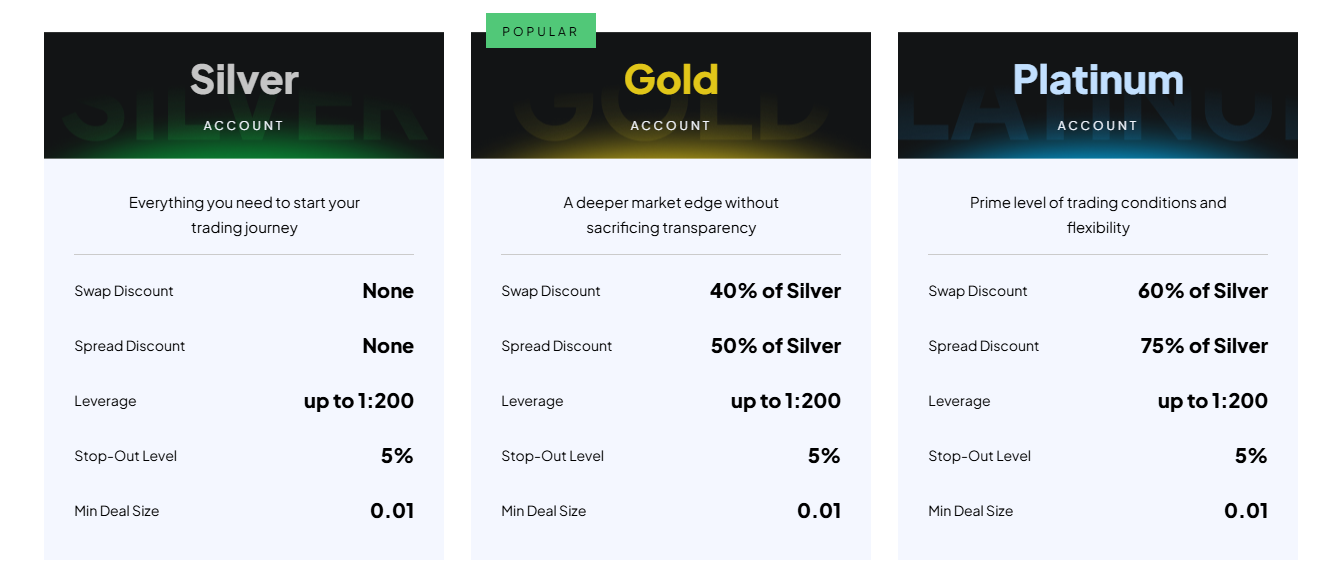Screen dimensions: 1321x580
Task: Click Gold's Stop-Out Level 5% value
Action: tap(824, 456)
